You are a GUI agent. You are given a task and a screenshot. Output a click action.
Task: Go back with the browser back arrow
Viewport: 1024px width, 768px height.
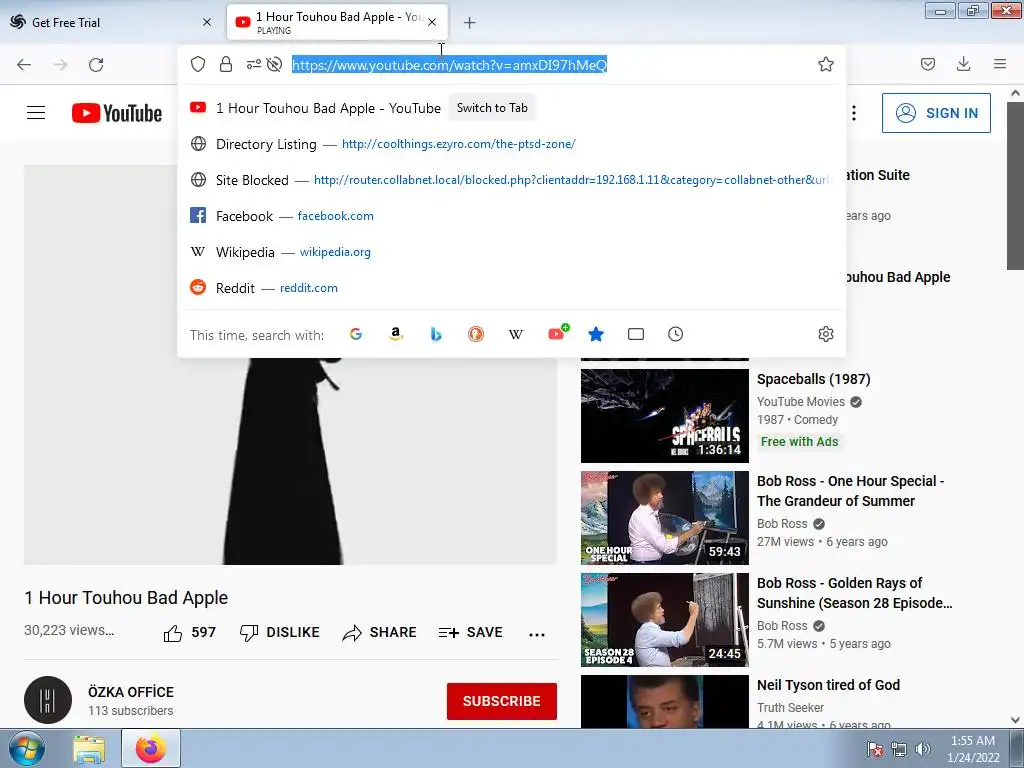(x=24, y=65)
